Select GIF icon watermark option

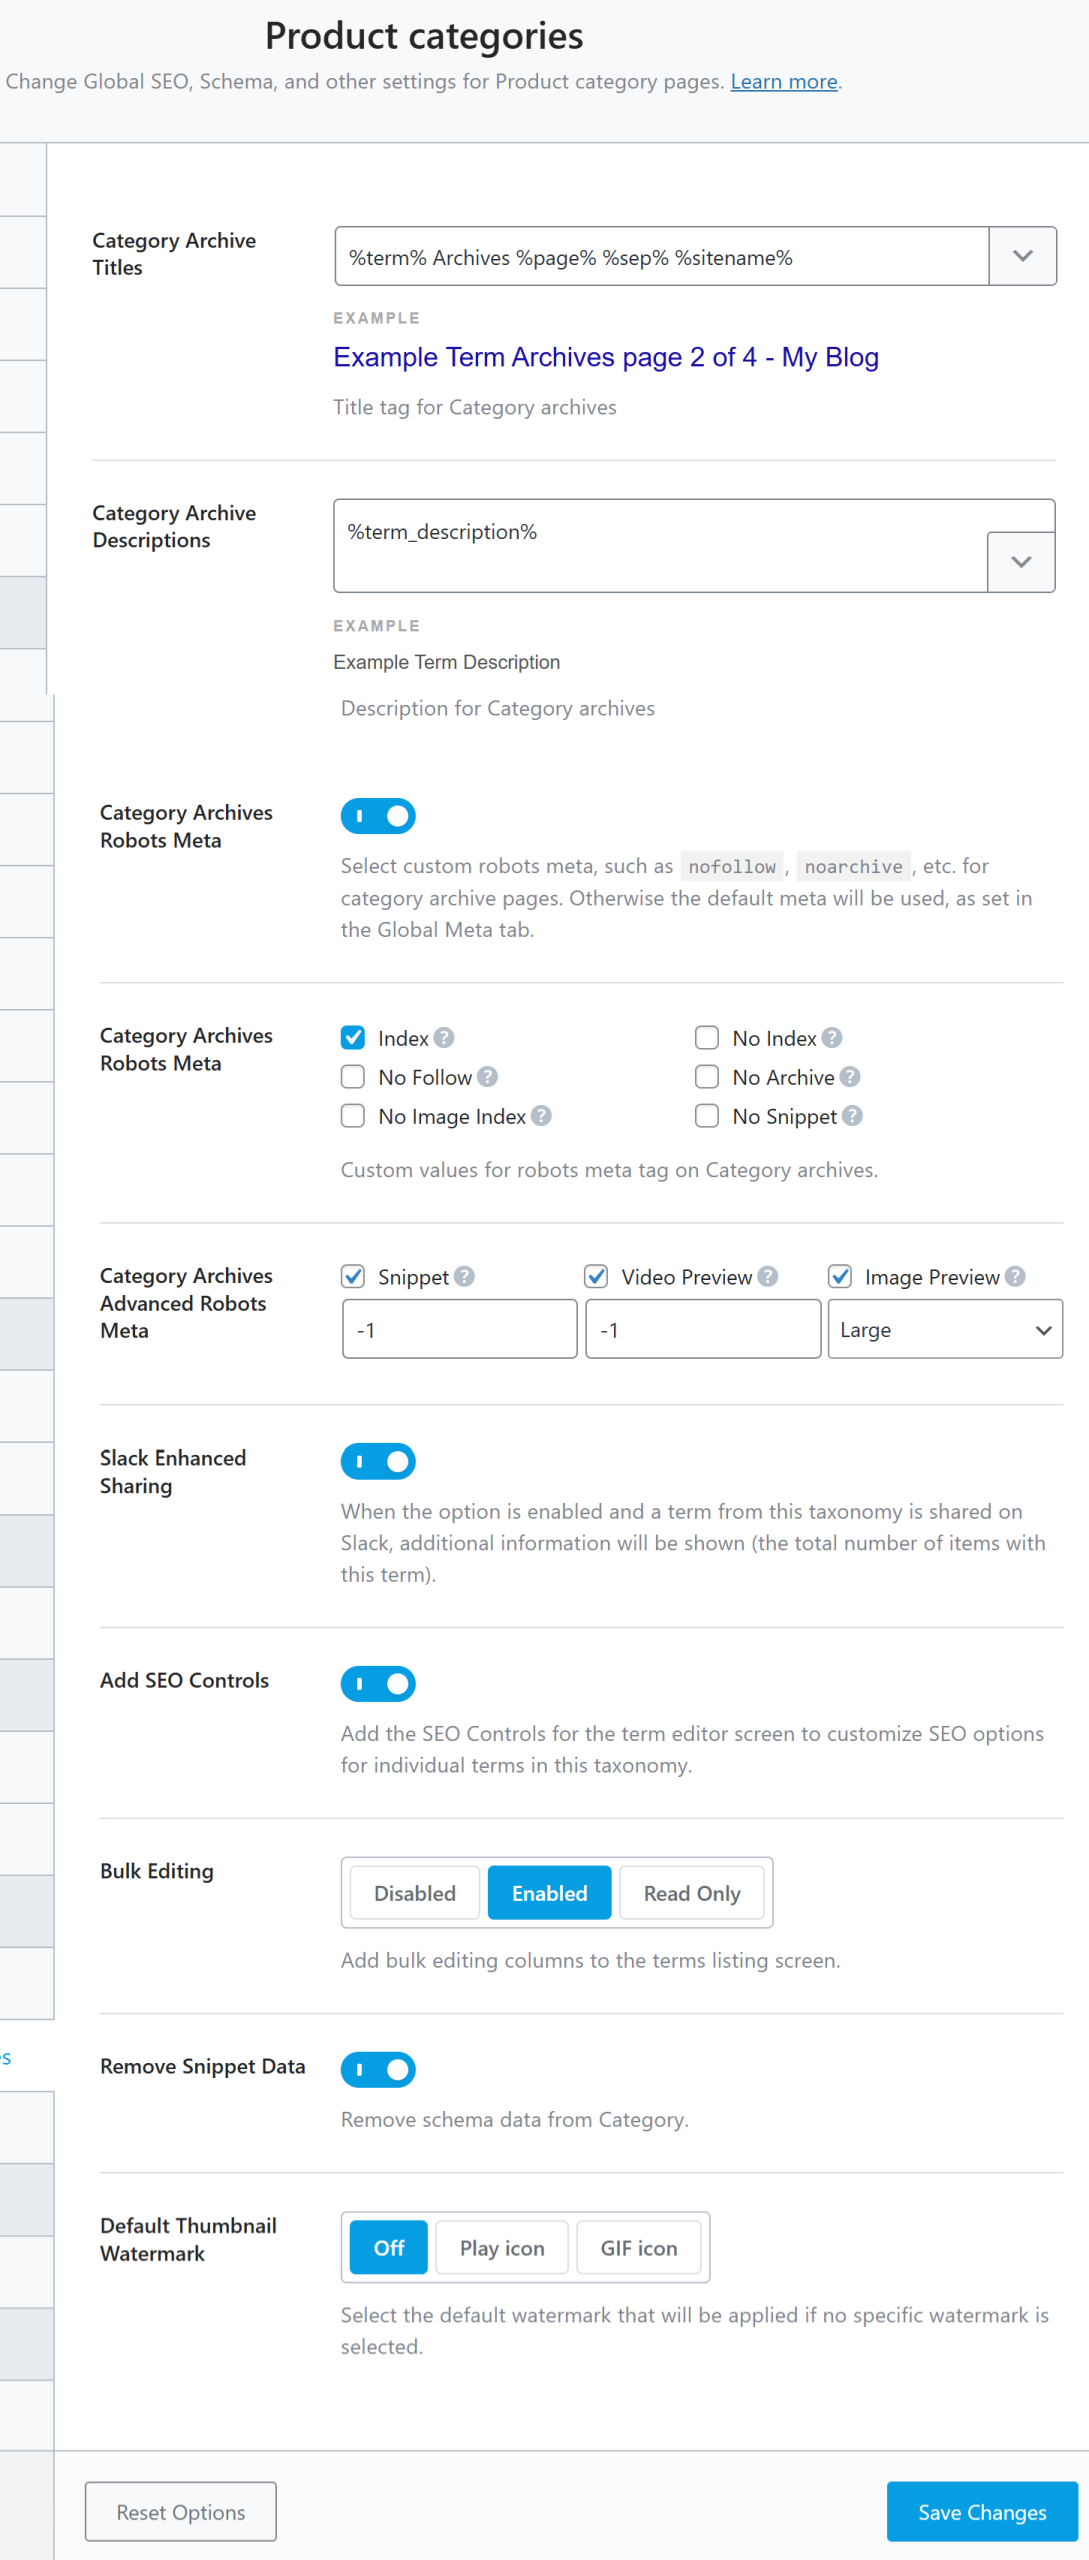click(x=639, y=2248)
